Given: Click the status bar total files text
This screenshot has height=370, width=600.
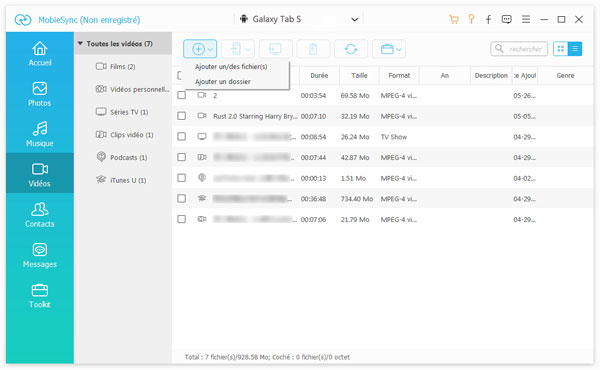Looking at the screenshot, I should tap(267, 357).
